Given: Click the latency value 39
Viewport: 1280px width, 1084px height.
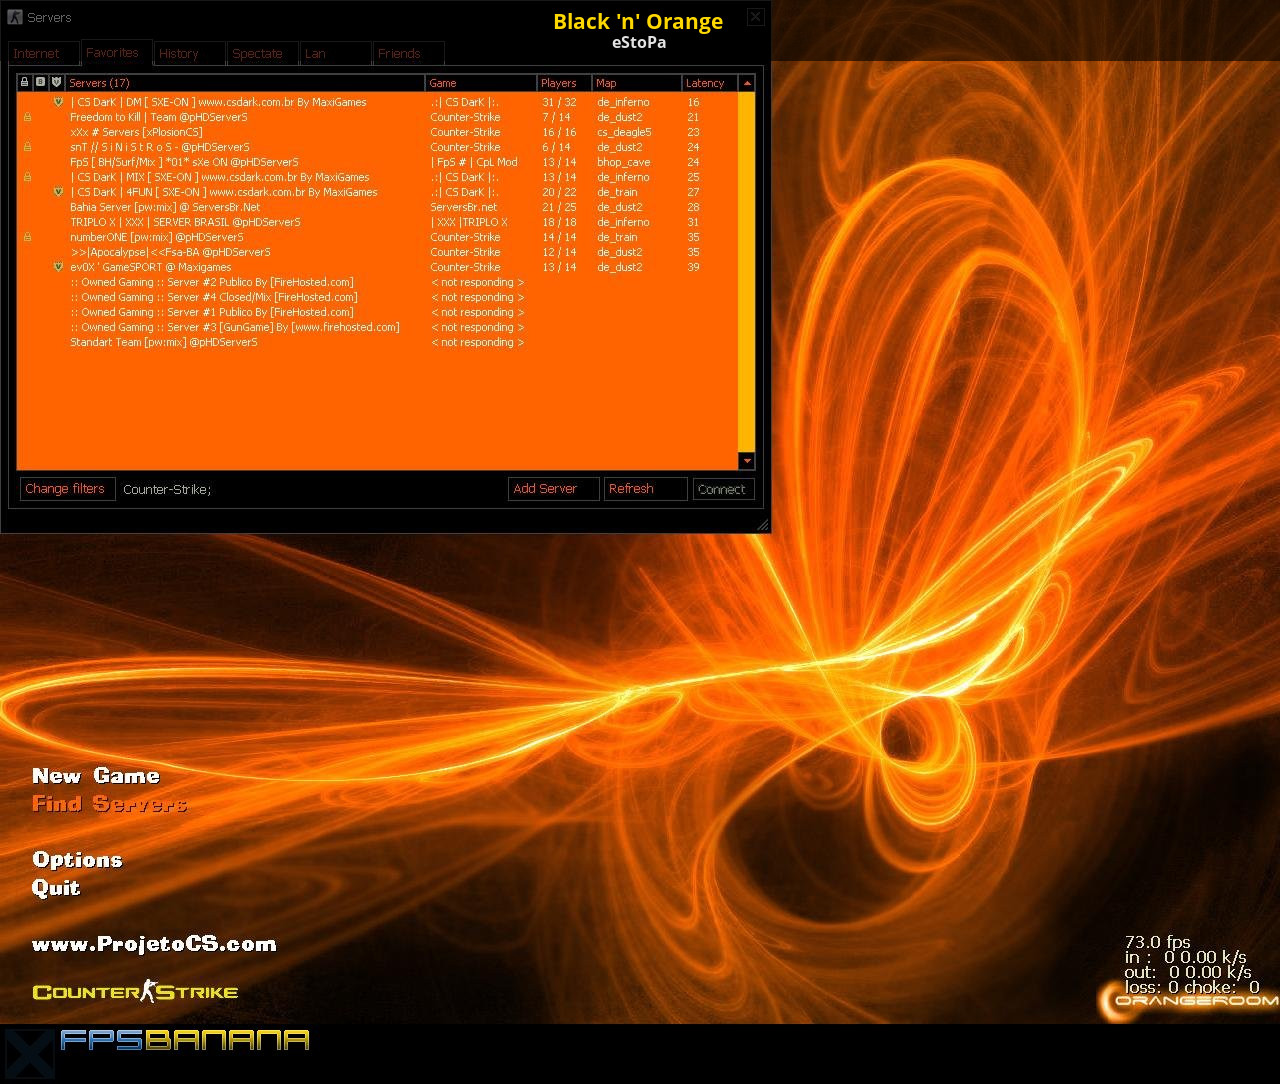Looking at the screenshot, I should click(x=693, y=267).
